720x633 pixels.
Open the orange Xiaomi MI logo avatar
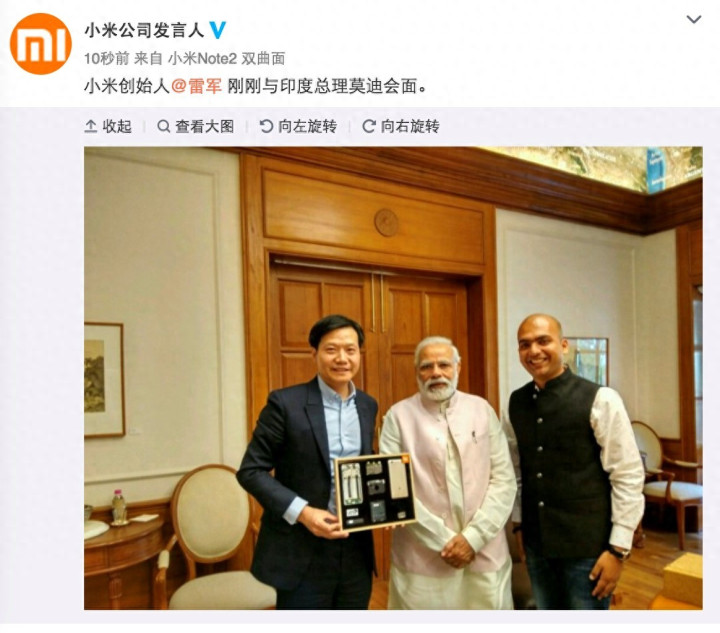pos(41,44)
